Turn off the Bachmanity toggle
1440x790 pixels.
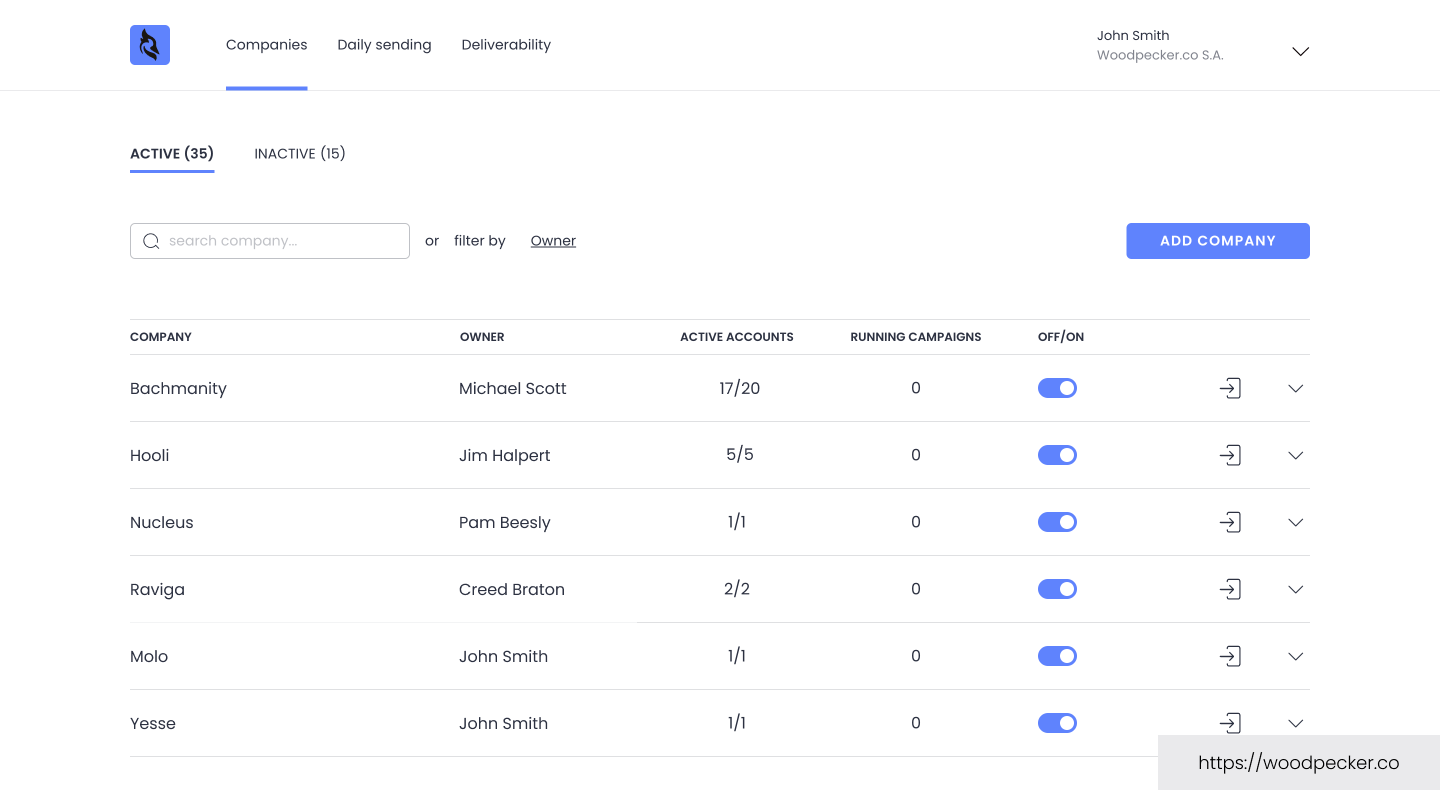click(1057, 388)
